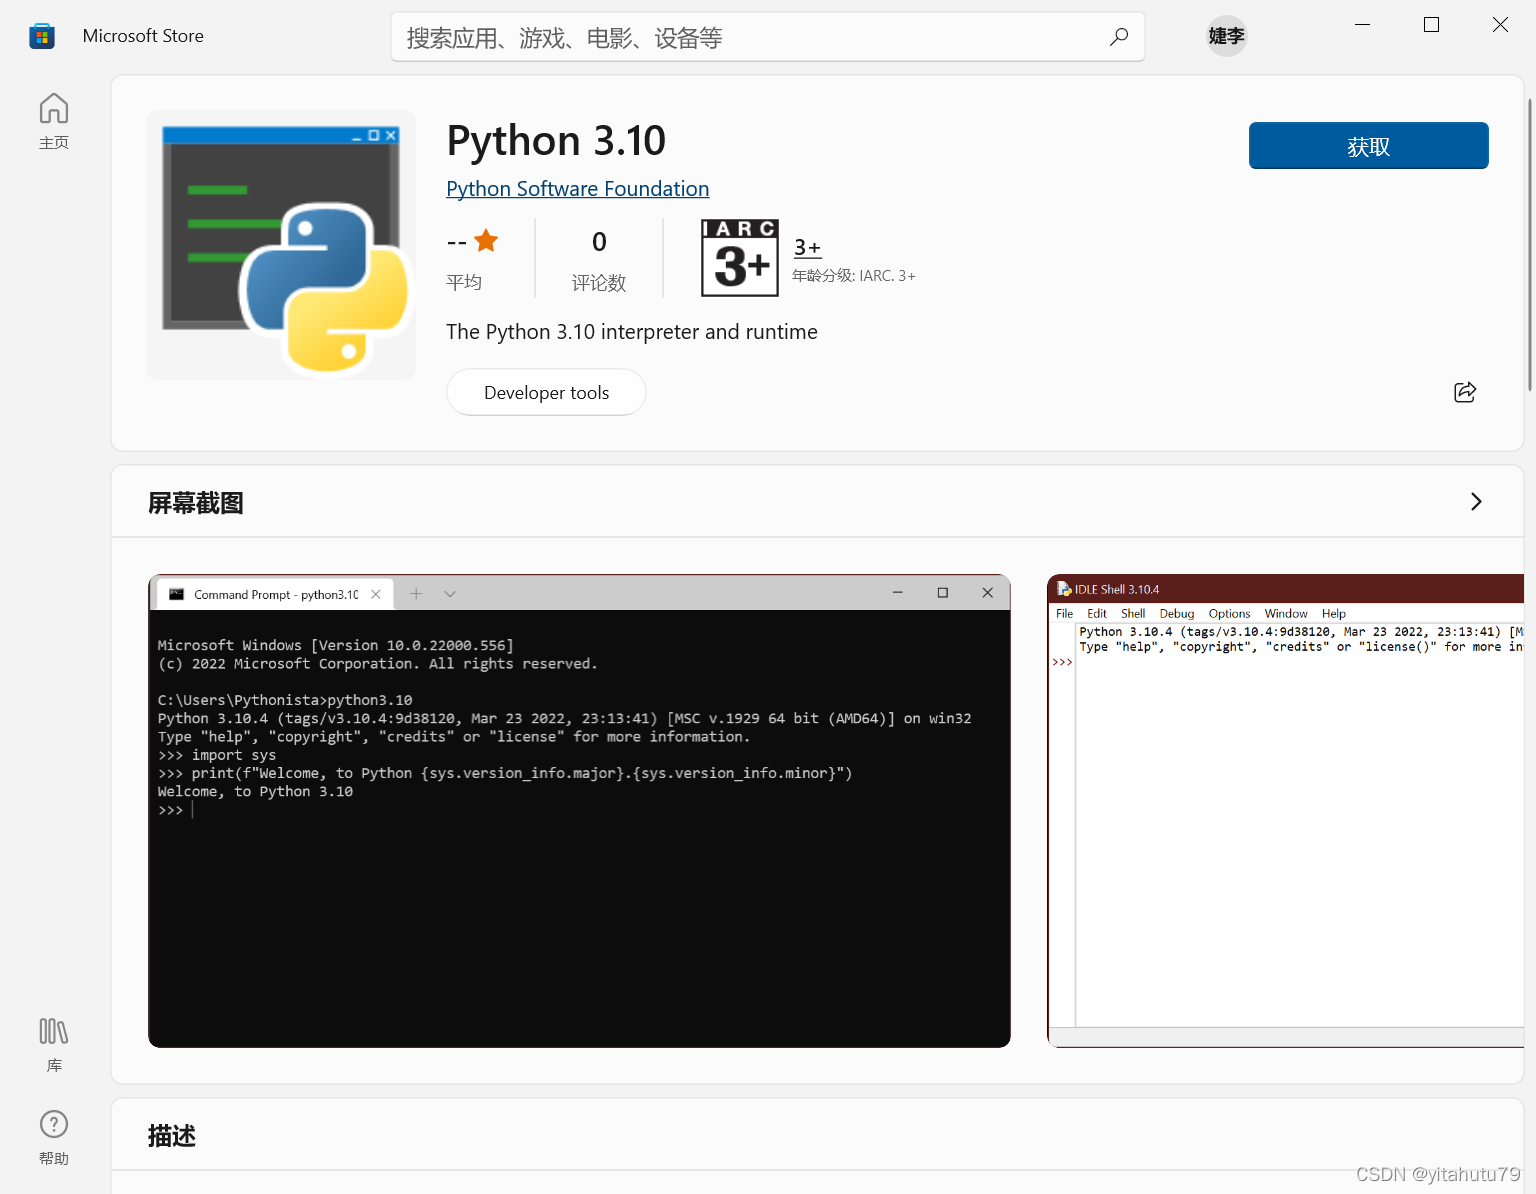Open Python Software Foundation publisher link
1536x1194 pixels.
(x=577, y=189)
